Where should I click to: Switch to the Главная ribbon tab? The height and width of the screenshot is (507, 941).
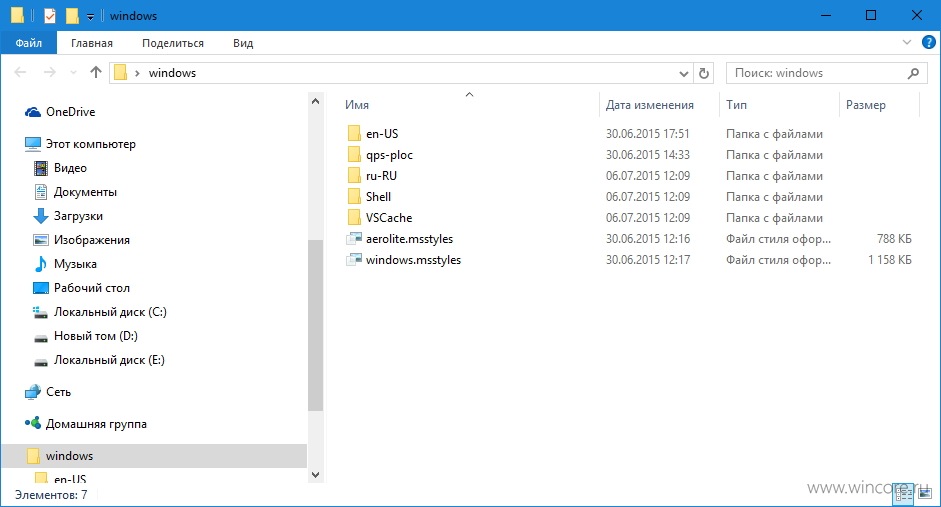pos(92,43)
